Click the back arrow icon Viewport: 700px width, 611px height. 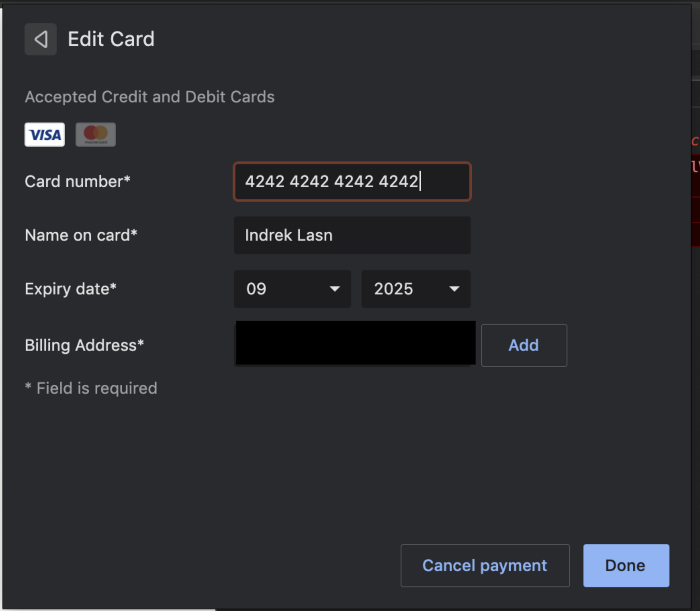(41, 39)
